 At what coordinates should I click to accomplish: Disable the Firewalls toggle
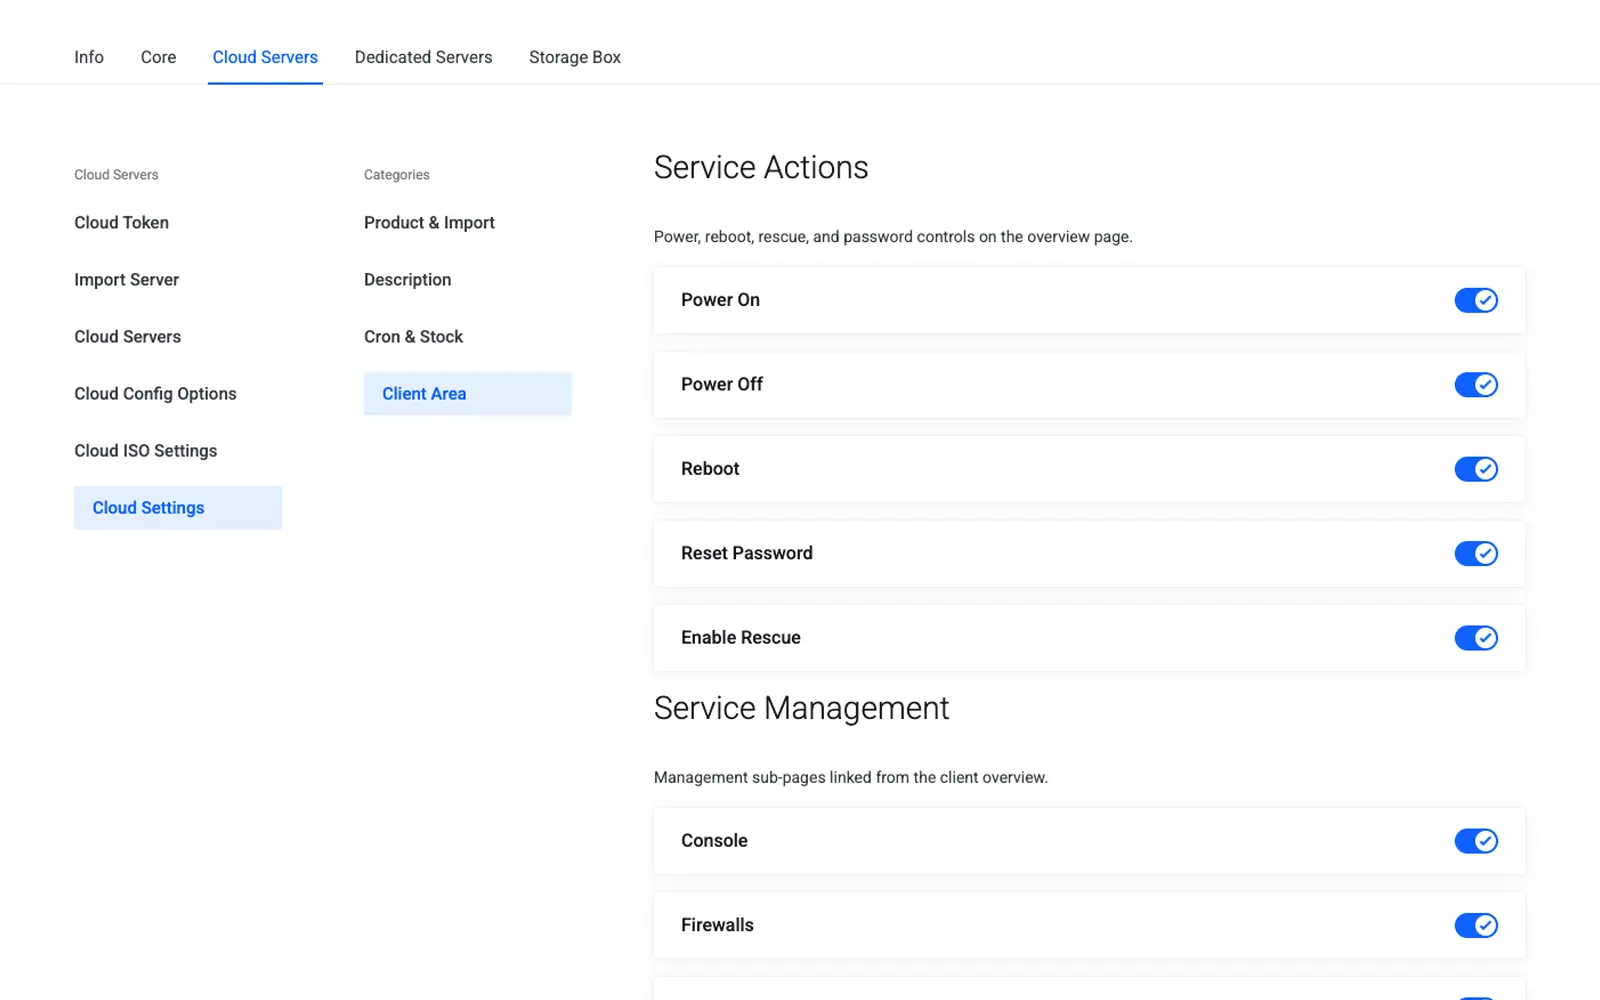1476,925
